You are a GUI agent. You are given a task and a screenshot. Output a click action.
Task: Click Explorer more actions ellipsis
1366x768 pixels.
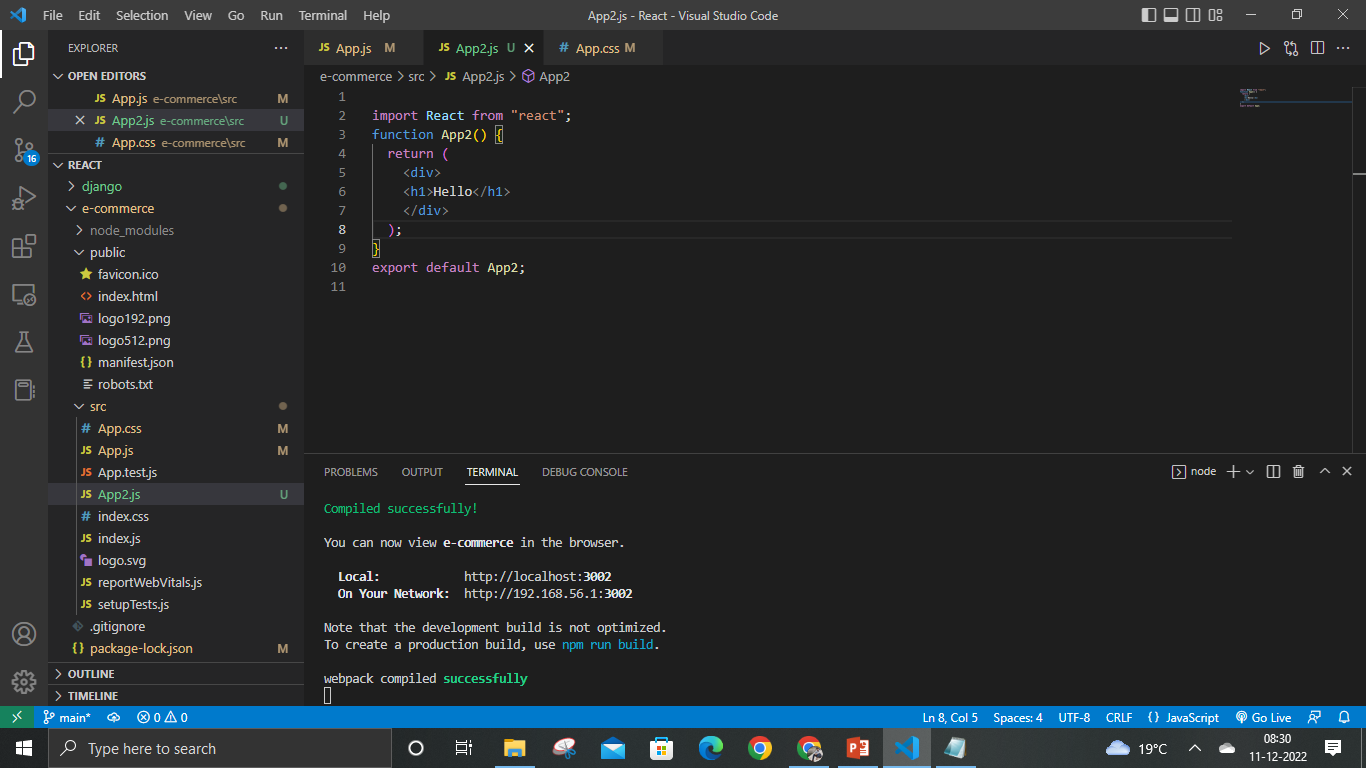[x=281, y=48]
